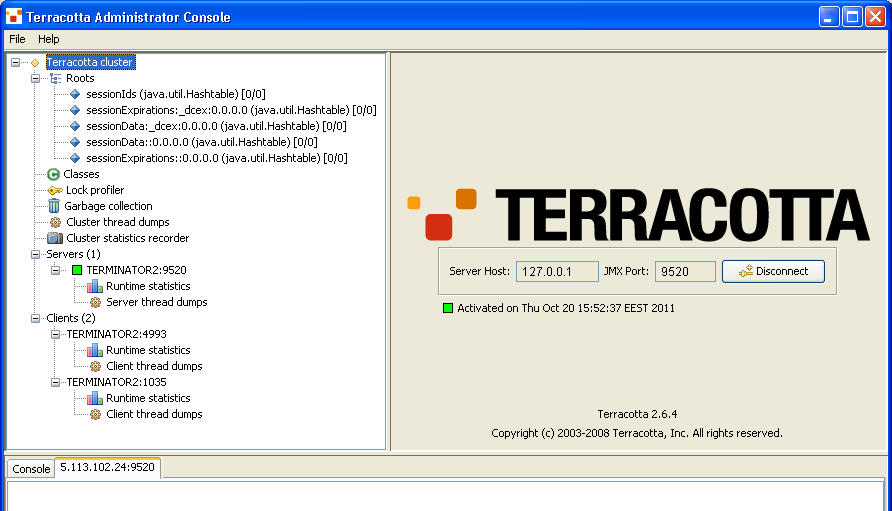Select the TERMINATOR2:1035 client label
The height and width of the screenshot is (511, 892).
pyautogui.click(x=117, y=382)
